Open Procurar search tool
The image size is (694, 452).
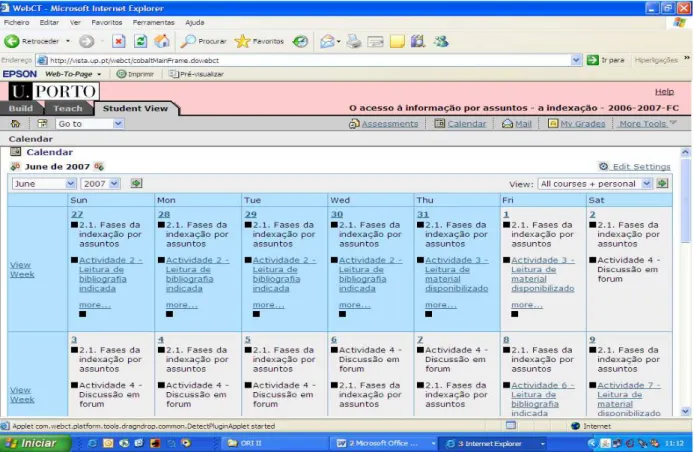[203, 41]
